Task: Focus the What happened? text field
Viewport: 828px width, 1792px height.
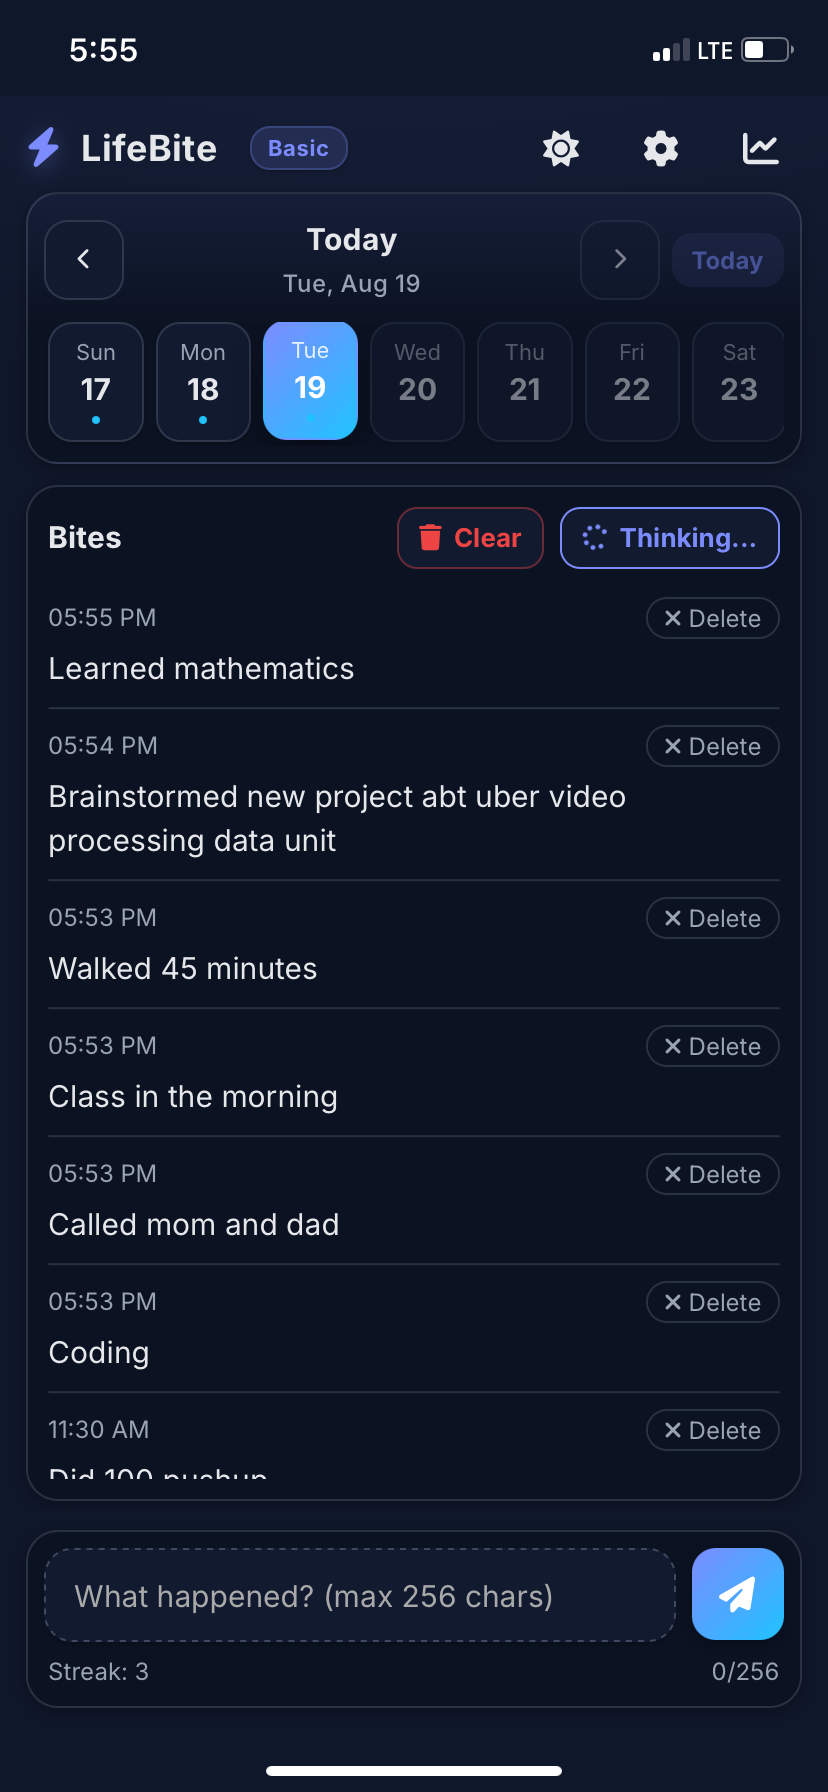Action: pos(360,1595)
